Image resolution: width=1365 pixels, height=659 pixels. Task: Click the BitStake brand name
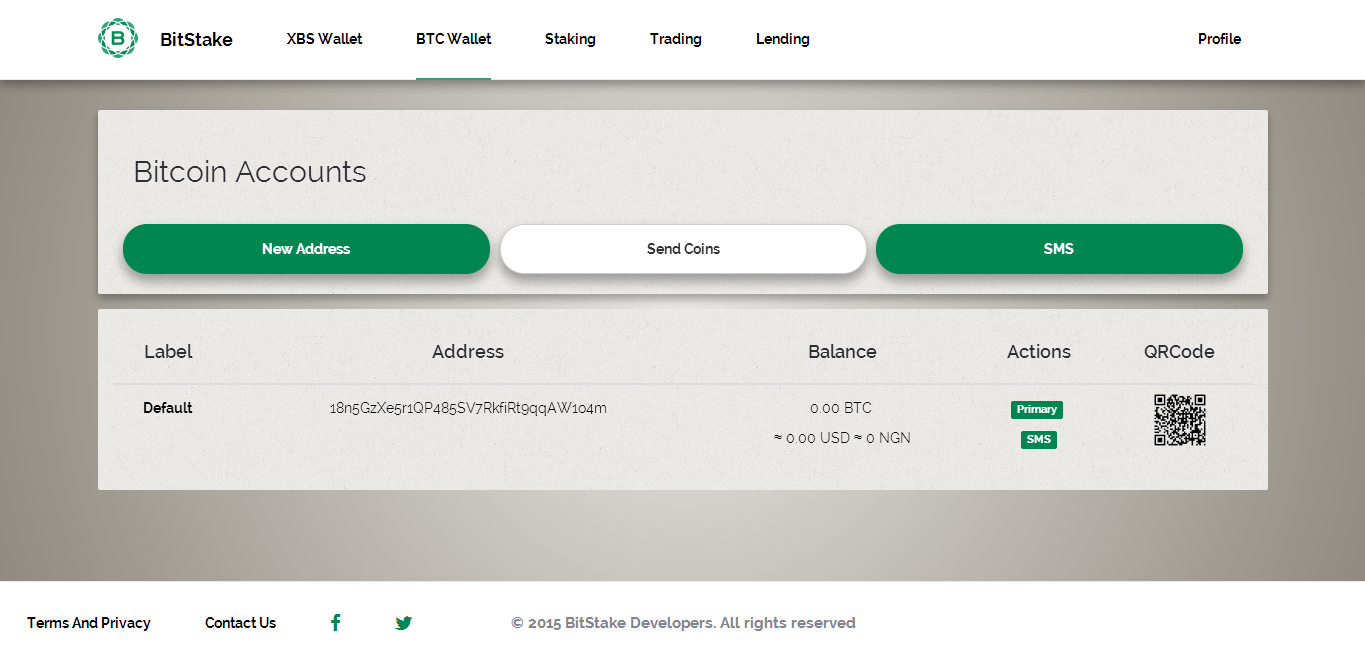pyautogui.click(x=197, y=40)
